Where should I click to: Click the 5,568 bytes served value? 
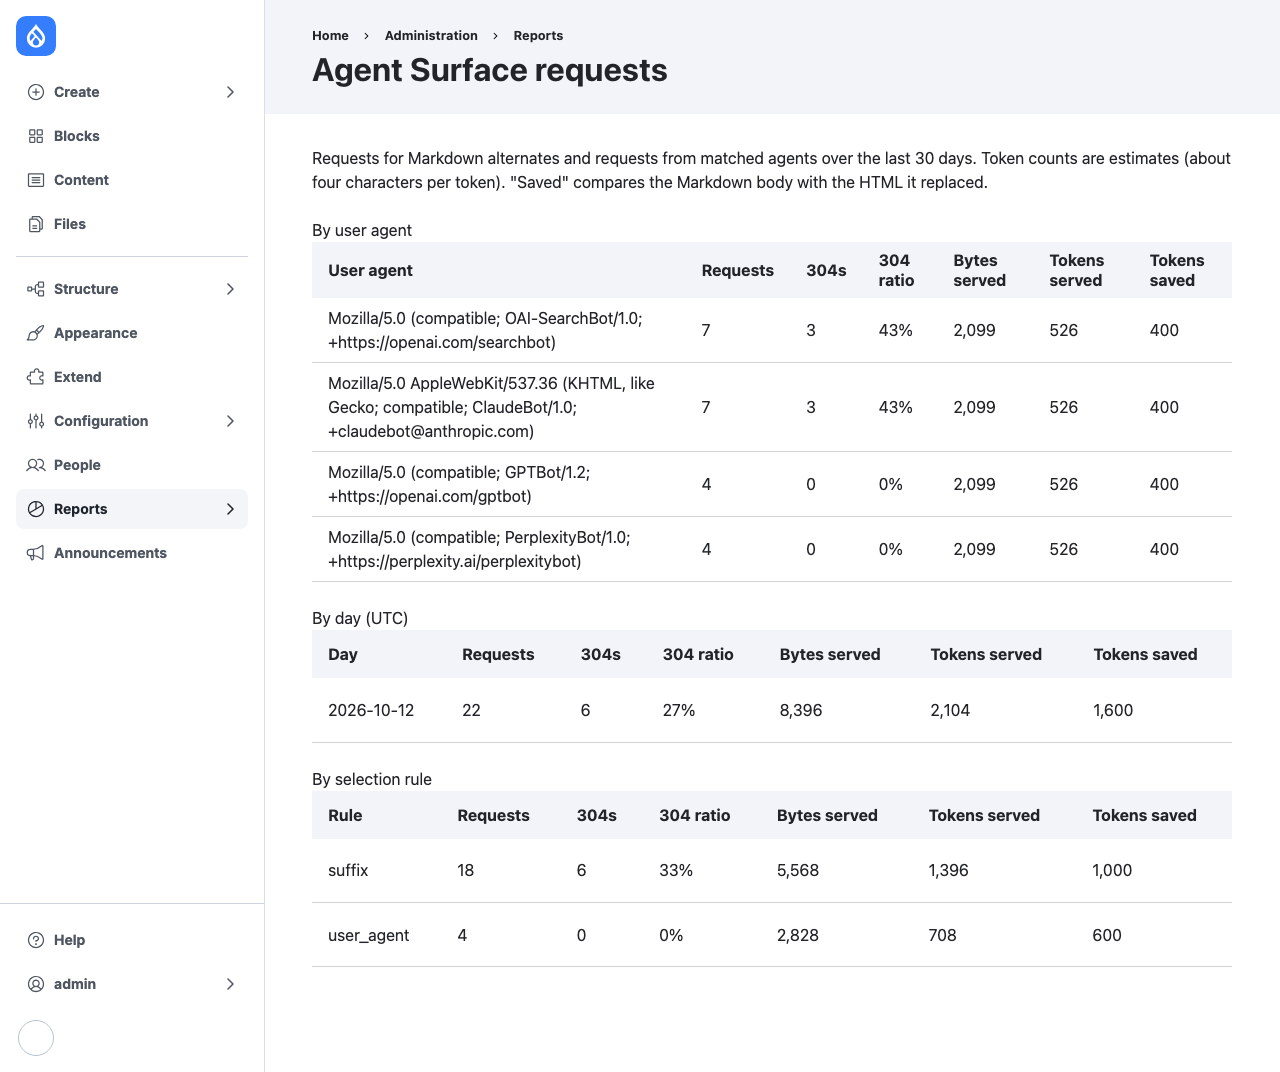798,870
